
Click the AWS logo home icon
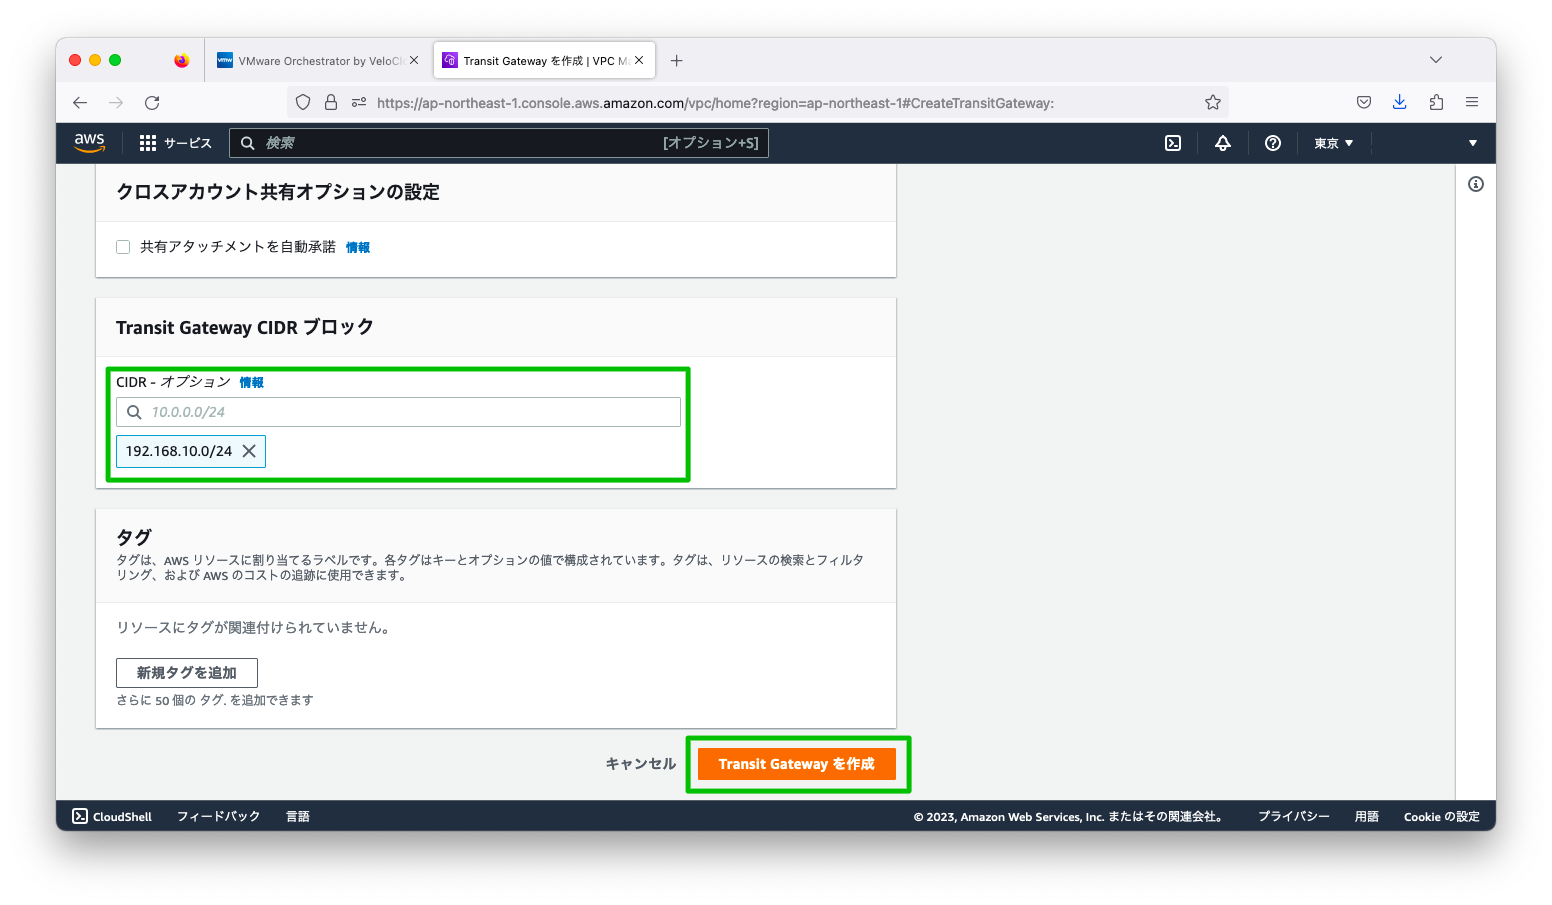(89, 143)
